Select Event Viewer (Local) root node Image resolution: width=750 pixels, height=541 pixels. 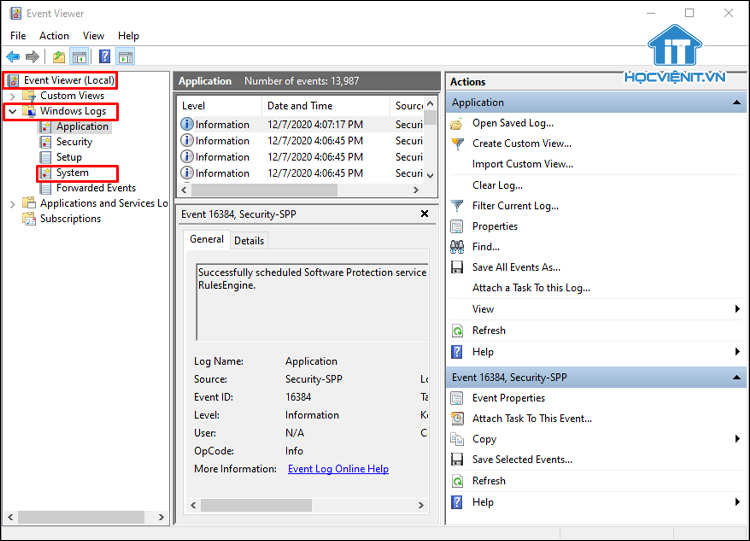pyautogui.click(x=69, y=80)
